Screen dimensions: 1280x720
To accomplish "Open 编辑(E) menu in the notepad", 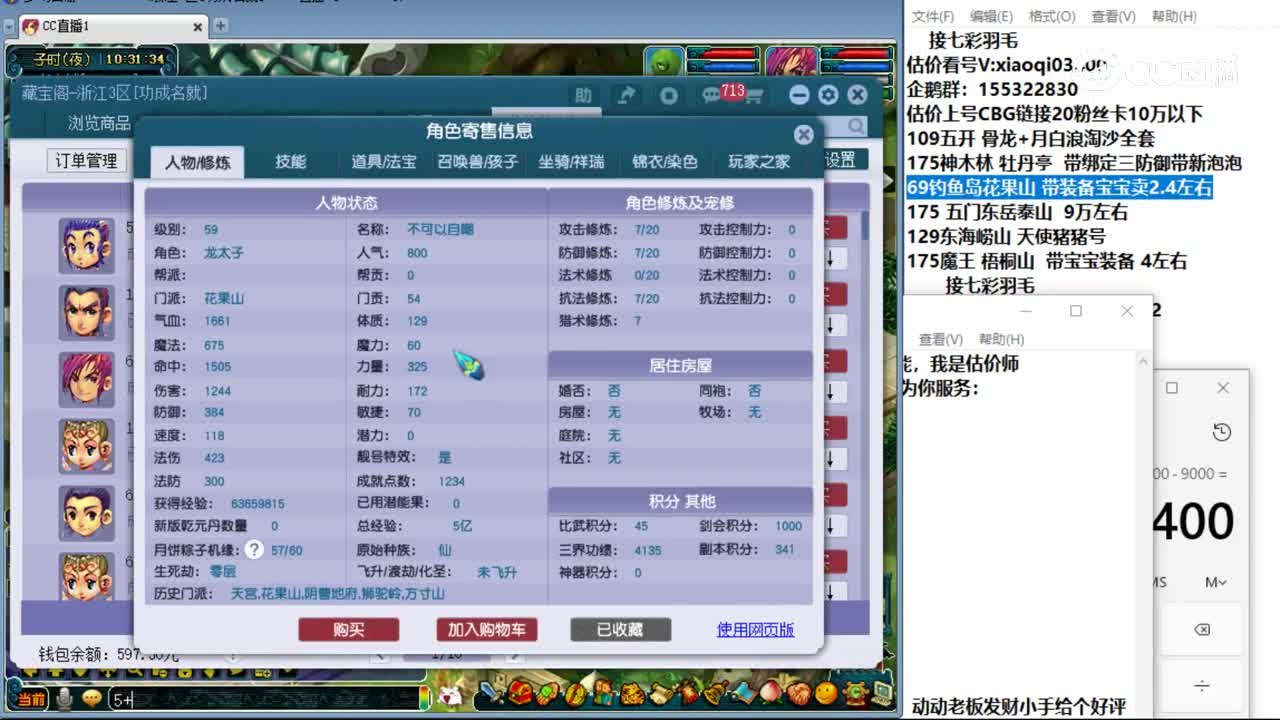I will click(991, 16).
